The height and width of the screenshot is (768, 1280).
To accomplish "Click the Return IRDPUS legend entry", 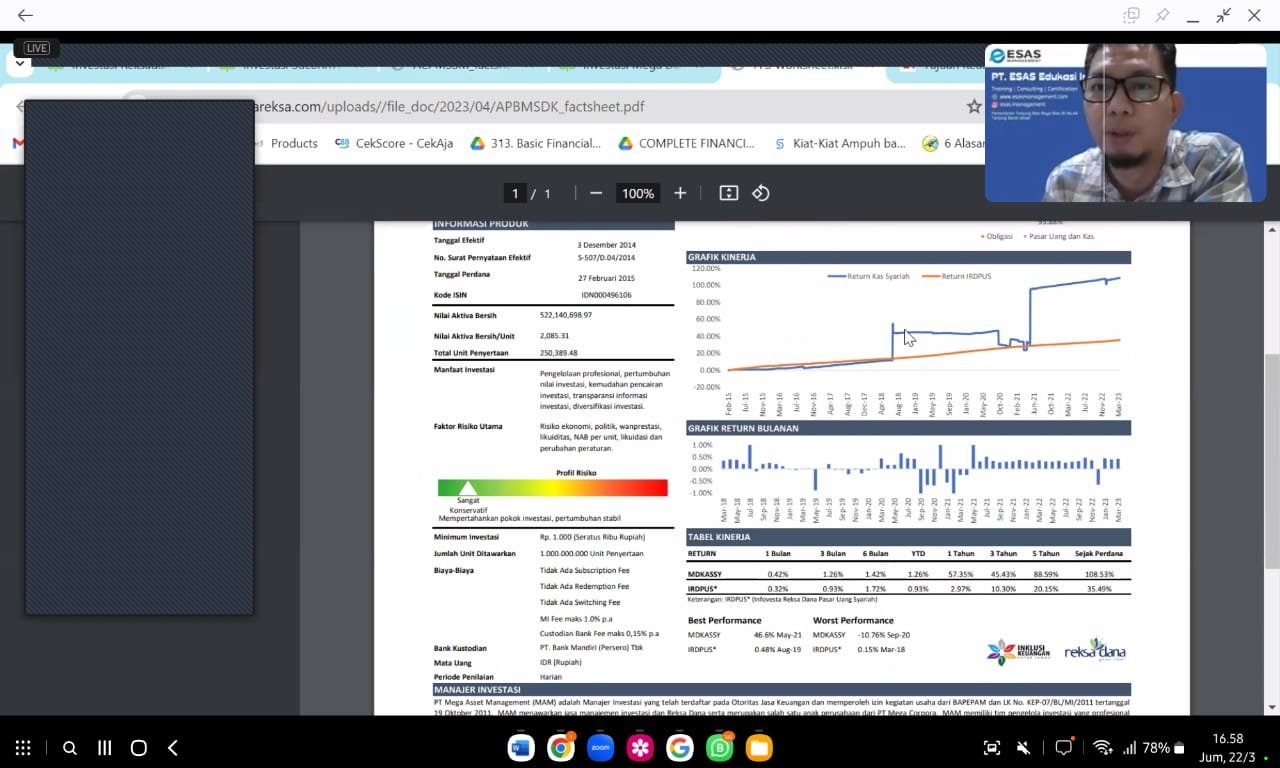I will (x=957, y=276).
